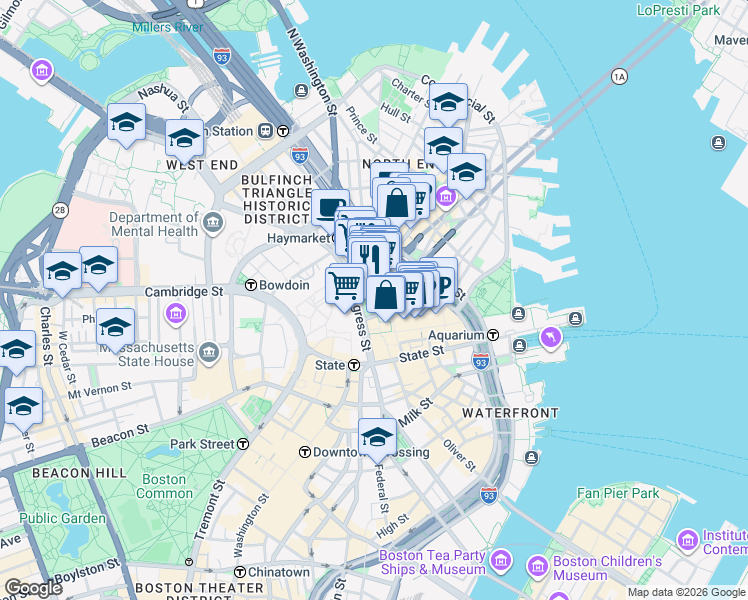Click the route 1A highway shield
748x600 pixels.
click(x=619, y=77)
